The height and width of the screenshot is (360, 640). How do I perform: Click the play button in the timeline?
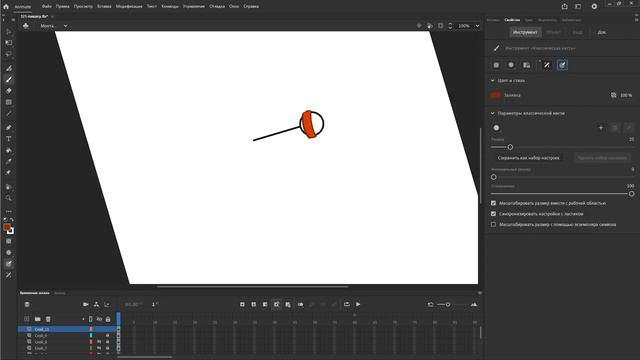click(358, 304)
